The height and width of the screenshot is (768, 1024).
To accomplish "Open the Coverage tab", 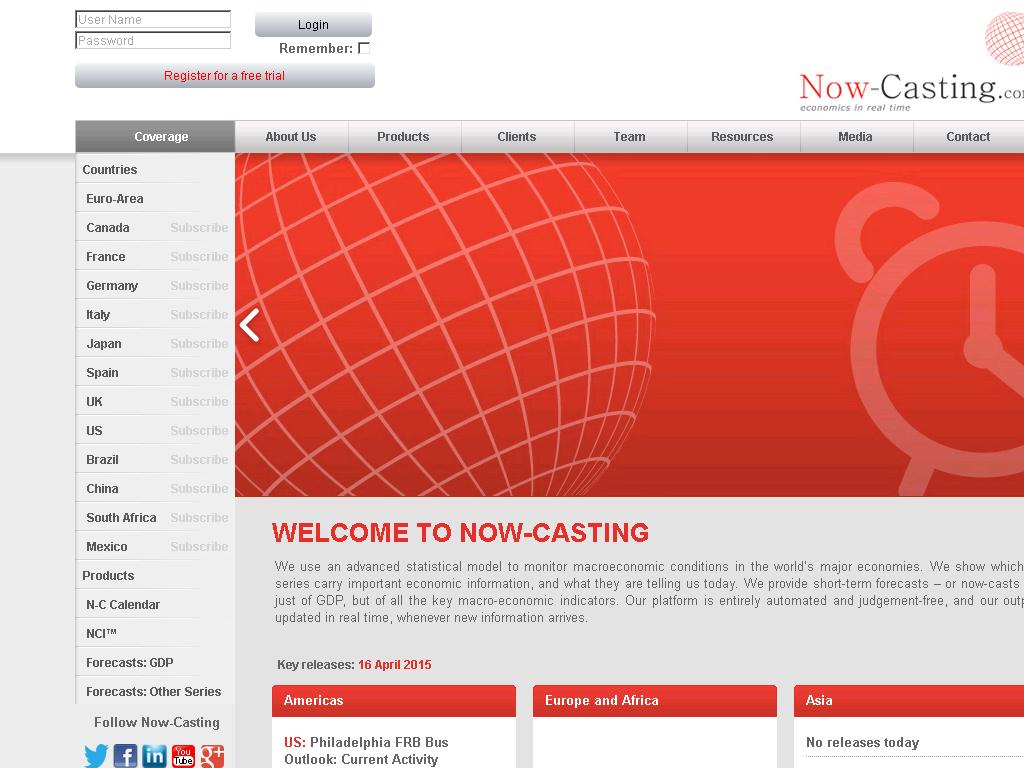I will pyautogui.click(x=155, y=136).
